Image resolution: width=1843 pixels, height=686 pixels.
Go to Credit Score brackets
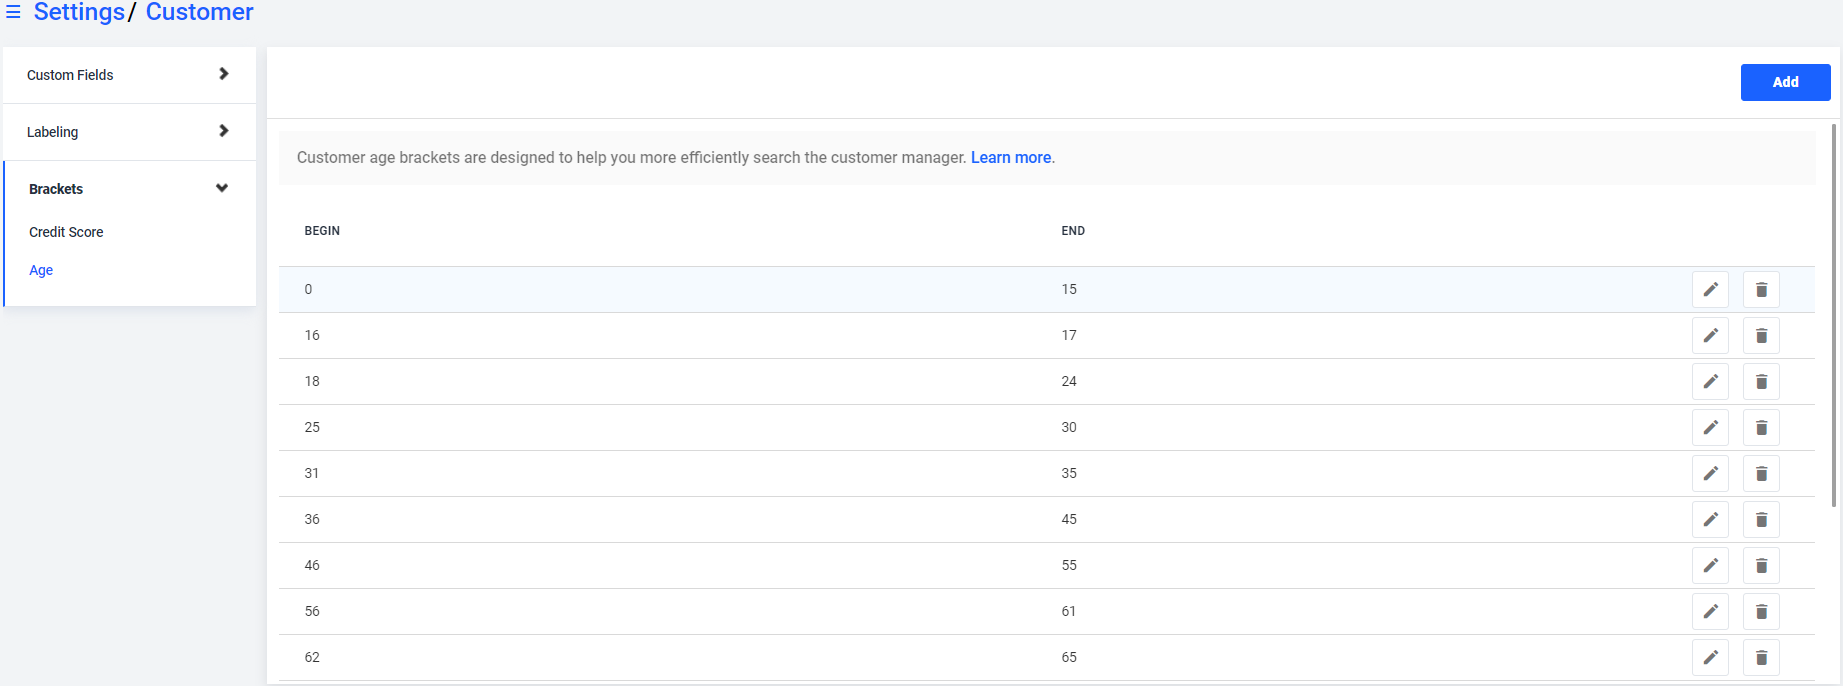(66, 232)
